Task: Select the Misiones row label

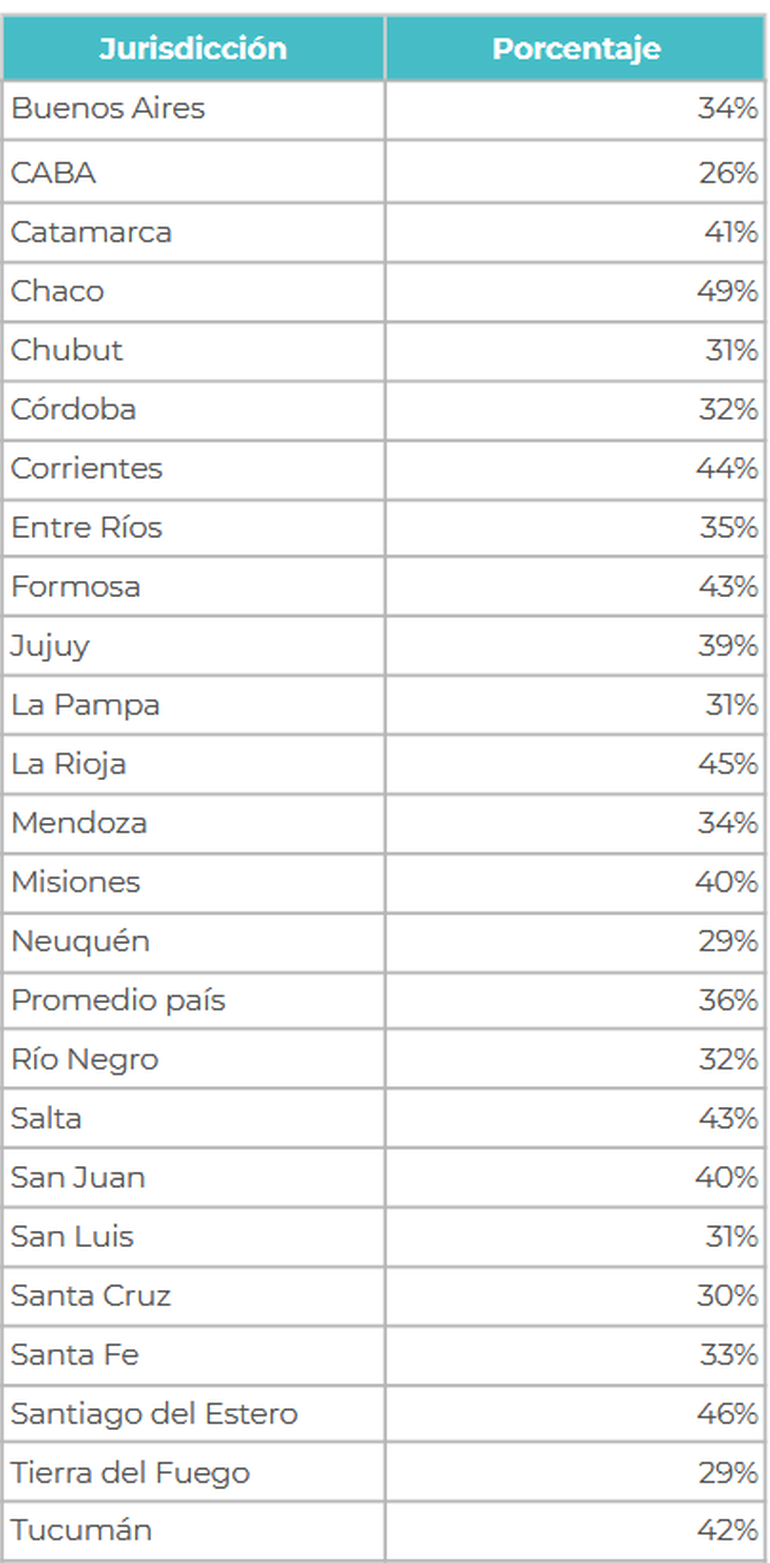Action: pos(76,882)
